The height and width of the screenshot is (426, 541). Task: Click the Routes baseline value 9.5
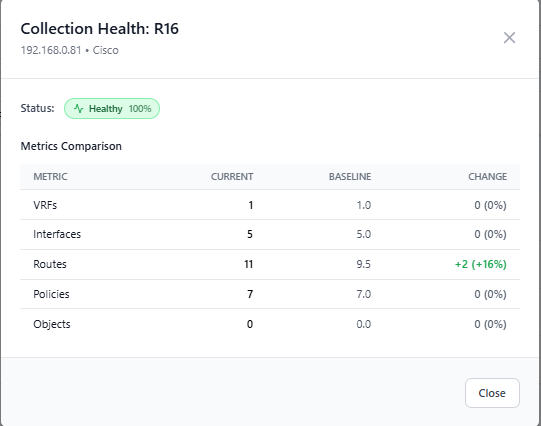364,264
